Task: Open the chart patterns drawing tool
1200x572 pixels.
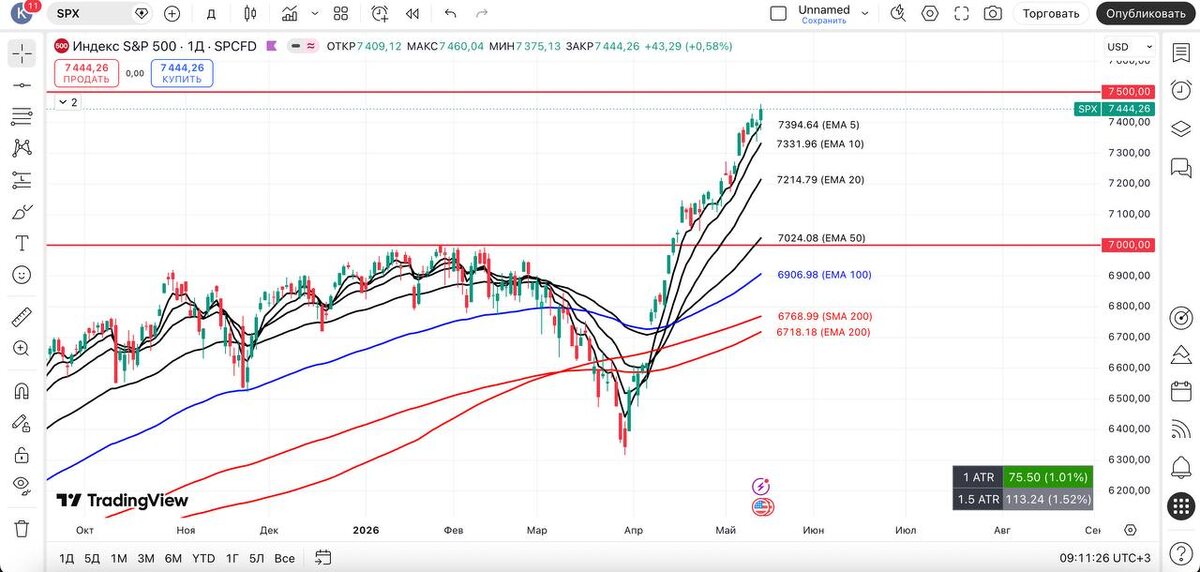Action: 22,148
